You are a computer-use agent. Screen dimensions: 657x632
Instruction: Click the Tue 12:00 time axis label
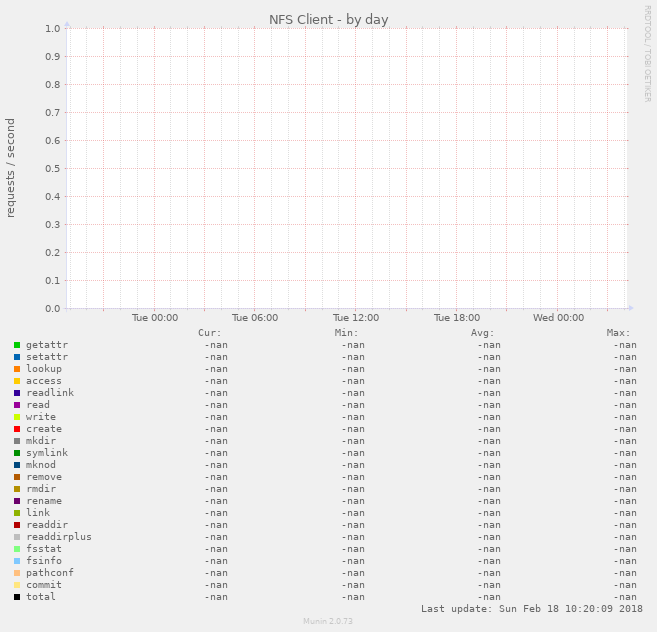356,318
